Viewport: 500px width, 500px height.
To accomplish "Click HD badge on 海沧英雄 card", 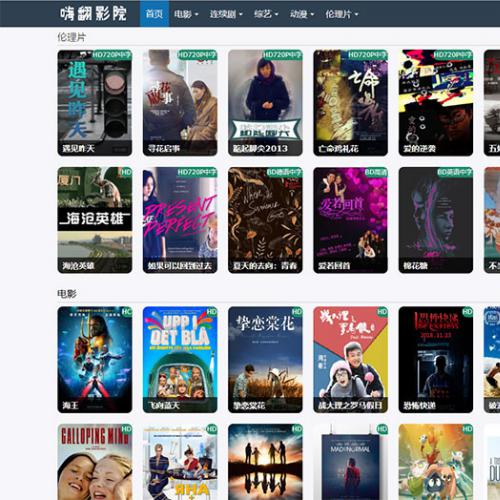I will tap(126, 172).
